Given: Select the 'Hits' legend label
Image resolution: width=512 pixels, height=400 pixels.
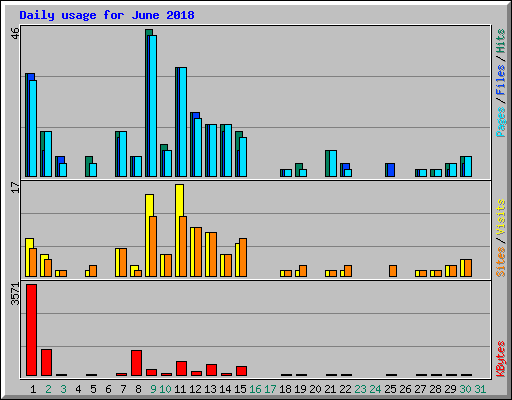Looking at the screenshot, I should click(x=500, y=41).
